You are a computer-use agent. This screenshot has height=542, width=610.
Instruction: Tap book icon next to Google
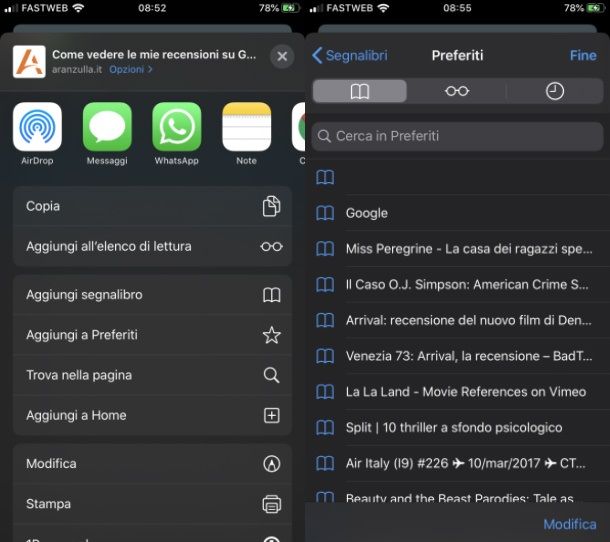[325, 213]
